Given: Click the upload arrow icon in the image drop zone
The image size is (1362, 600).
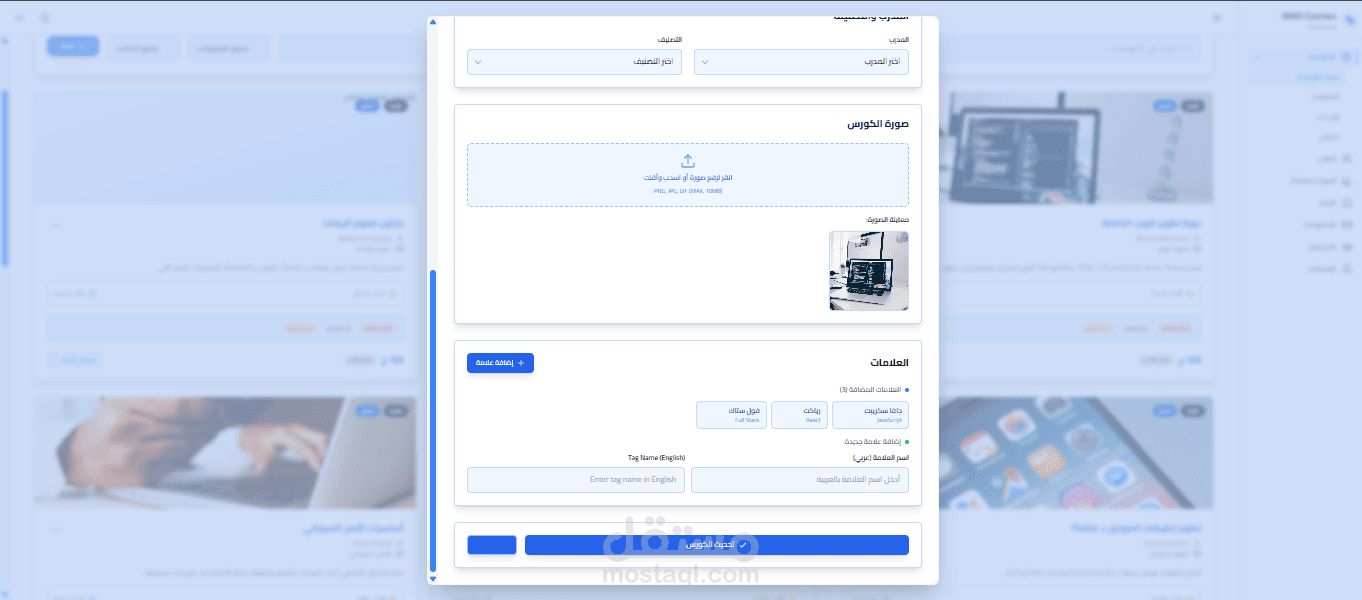Looking at the screenshot, I should point(688,161).
